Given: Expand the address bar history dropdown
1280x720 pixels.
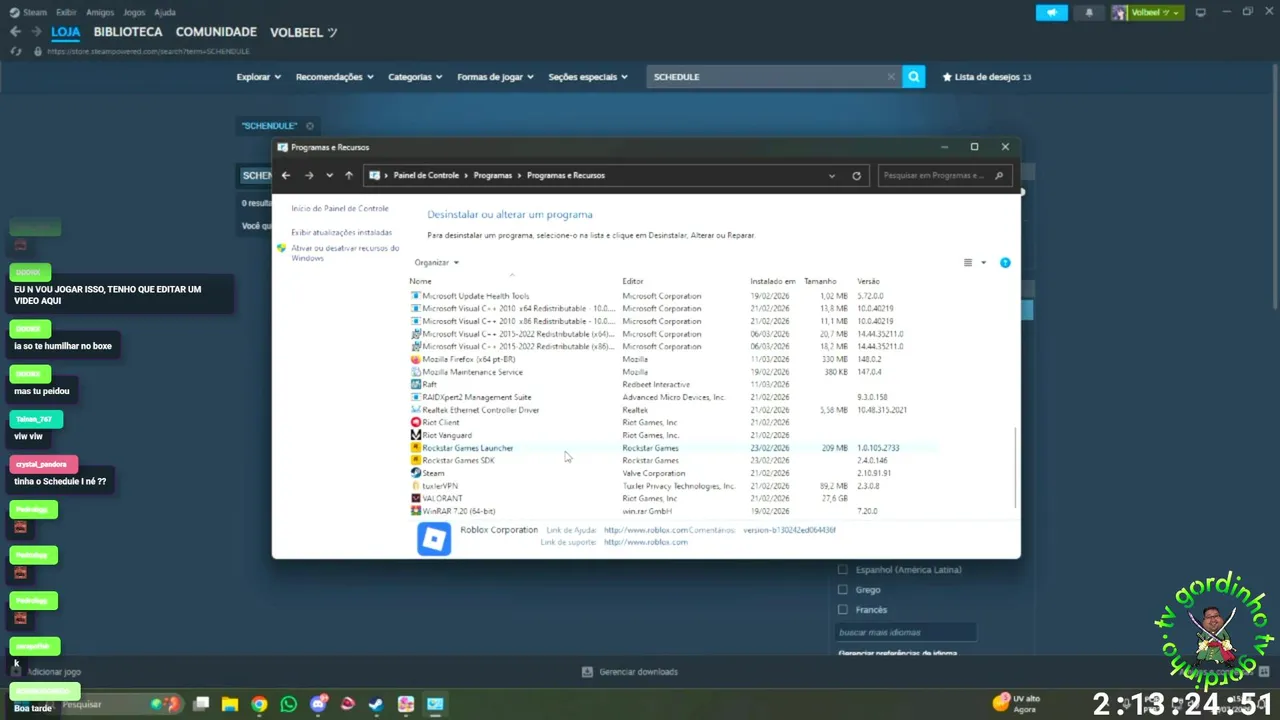Looking at the screenshot, I should (832, 175).
